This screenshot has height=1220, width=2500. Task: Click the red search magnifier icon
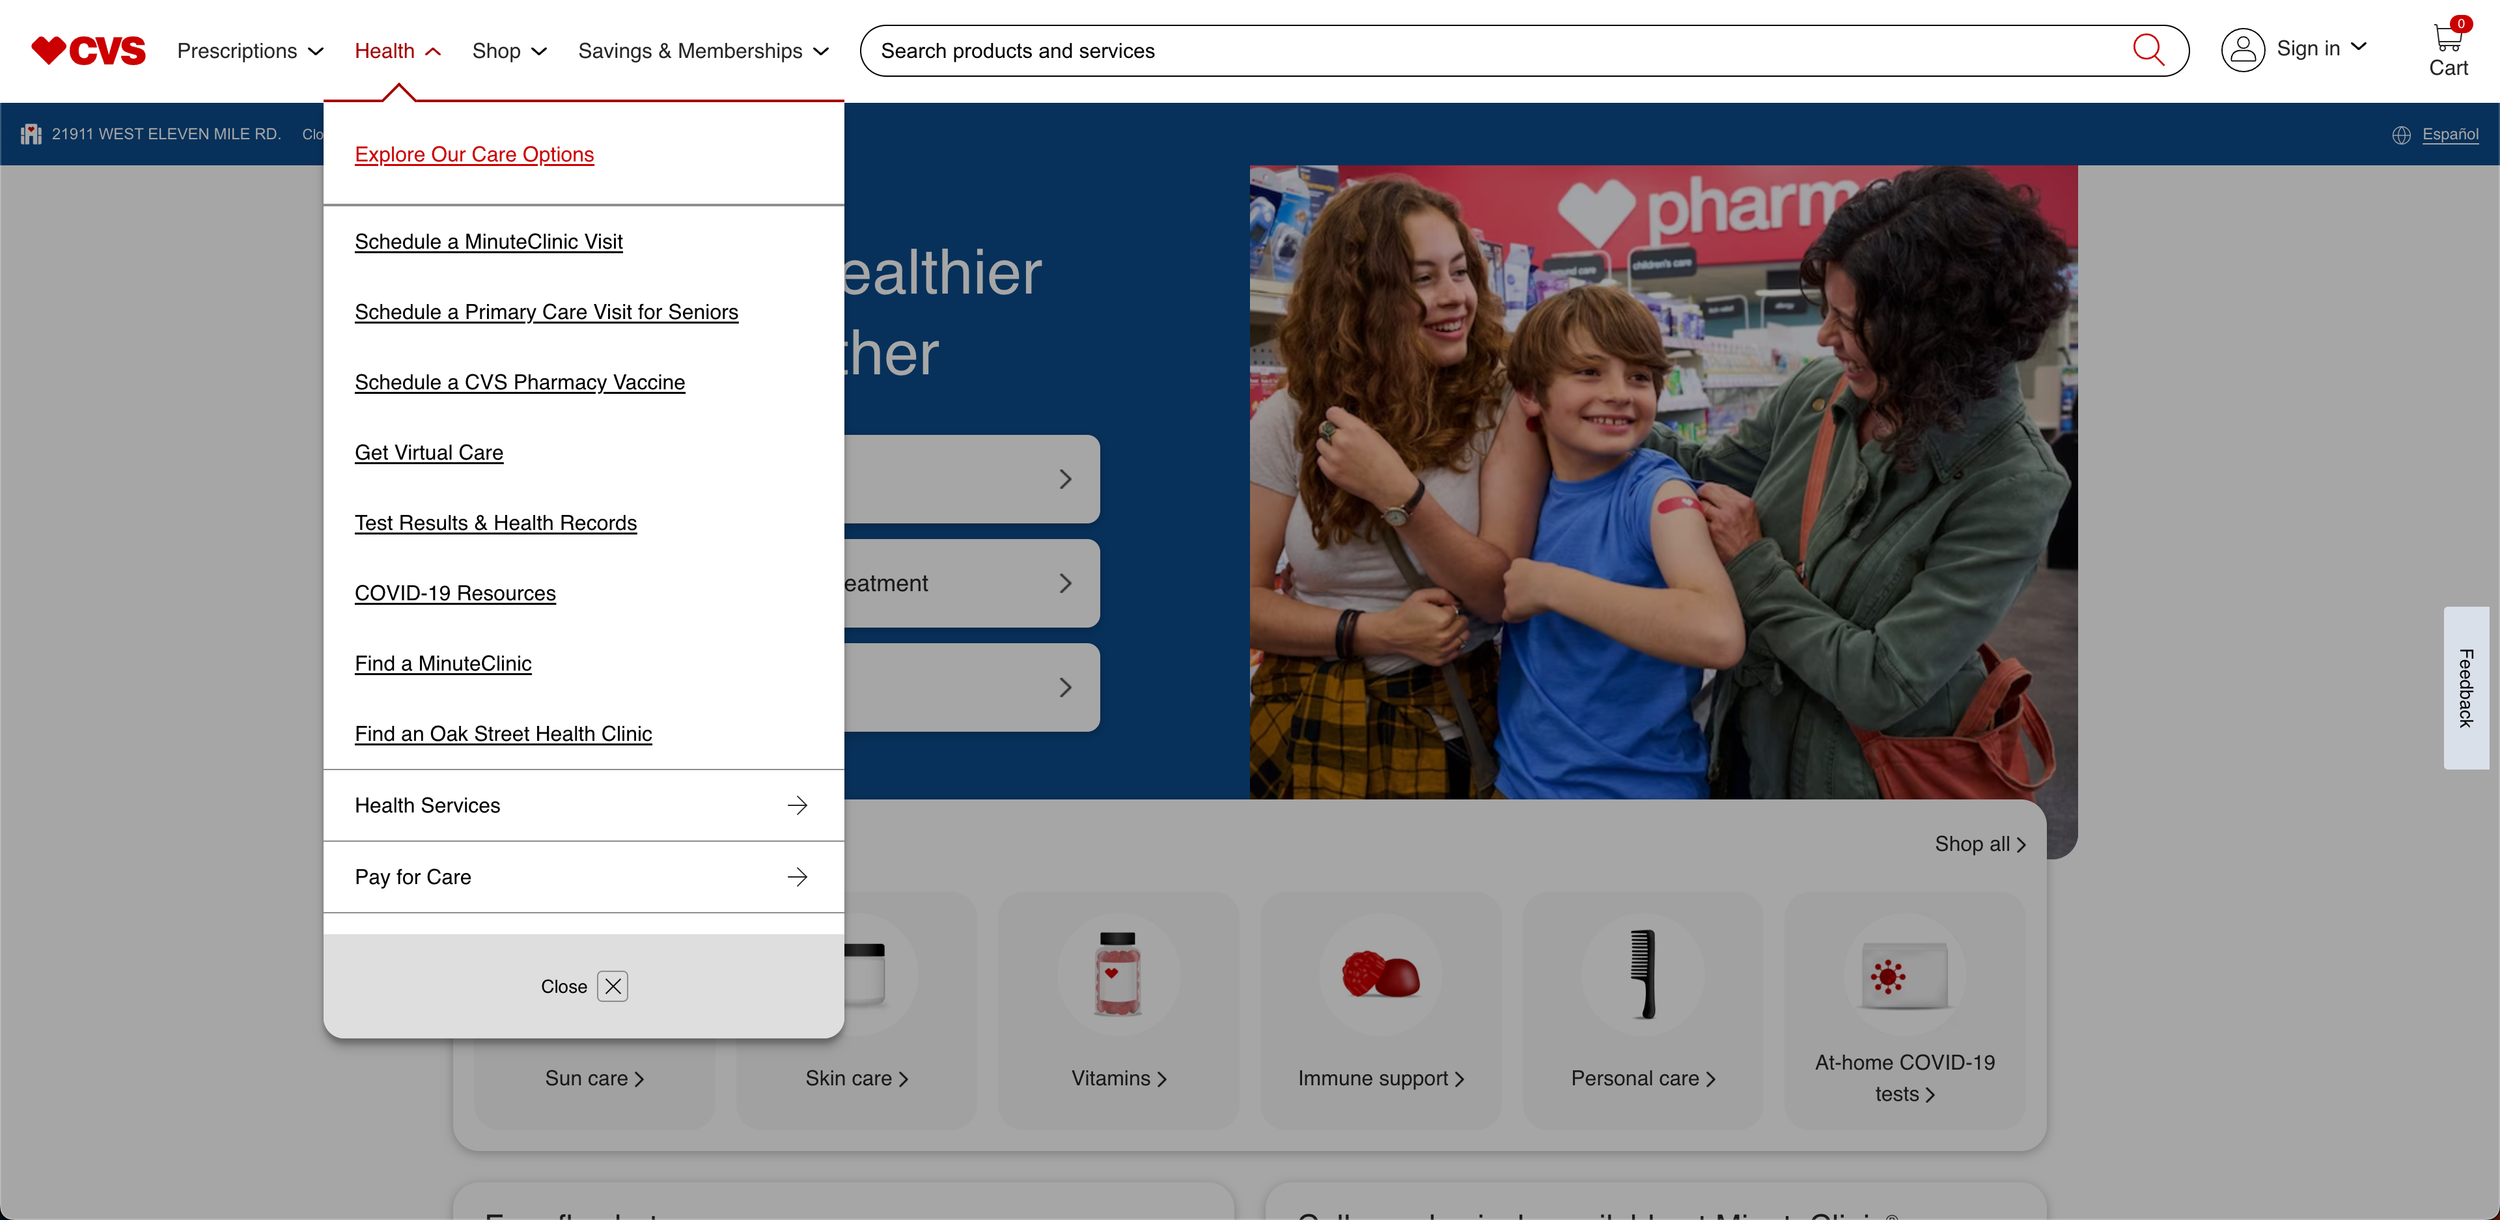tap(2148, 49)
